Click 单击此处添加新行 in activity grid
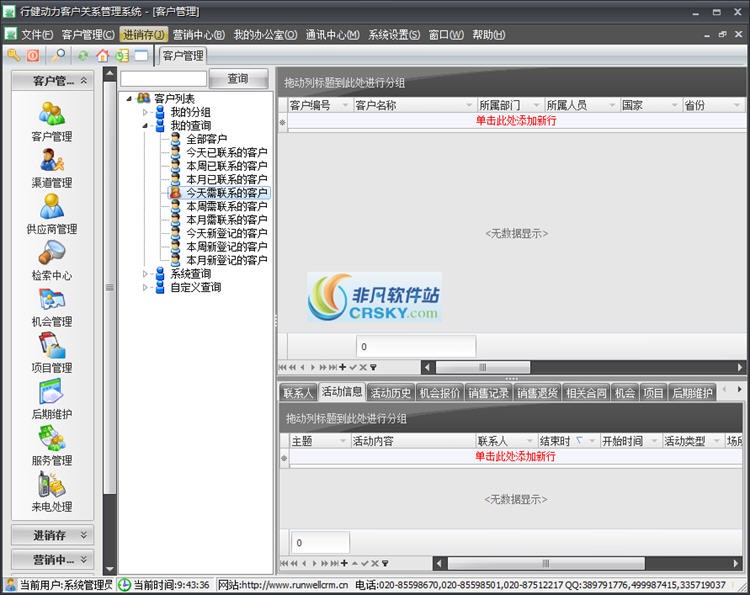This screenshot has width=750, height=595. pos(515,456)
